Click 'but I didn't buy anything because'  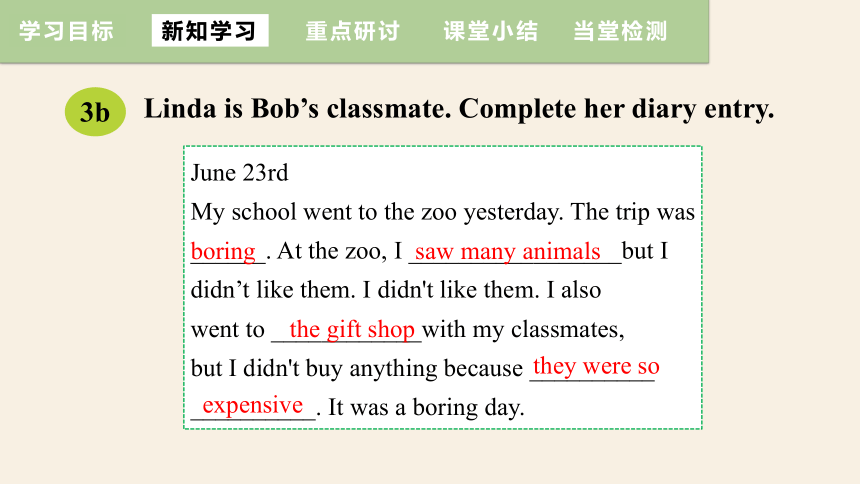pyautogui.click(x=357, y=368)
